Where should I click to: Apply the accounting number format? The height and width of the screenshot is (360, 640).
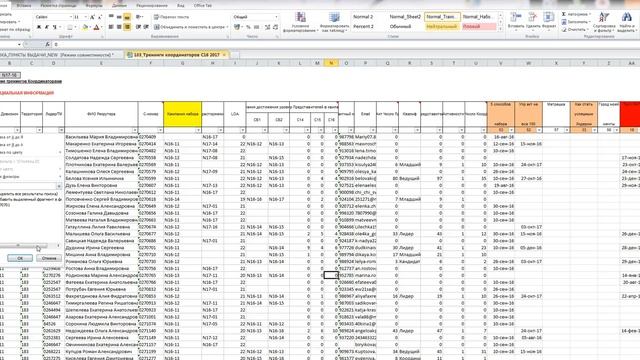tap(237, 27)
